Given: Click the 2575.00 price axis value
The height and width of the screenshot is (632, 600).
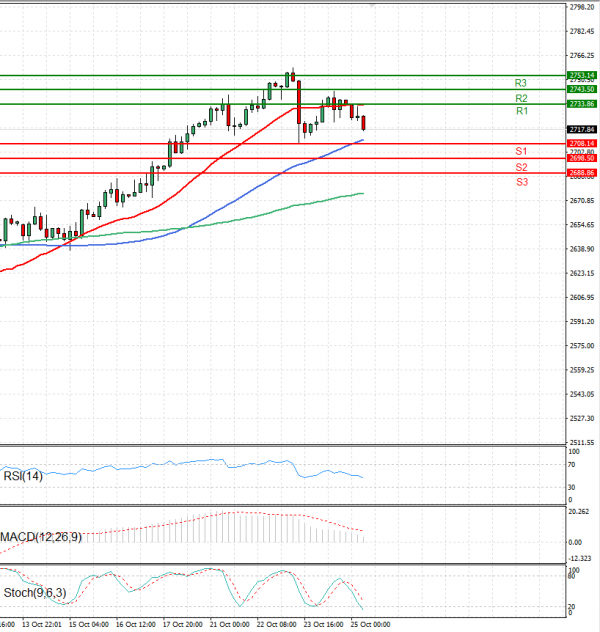Looking at the screenshot, I should click(581, 346).
